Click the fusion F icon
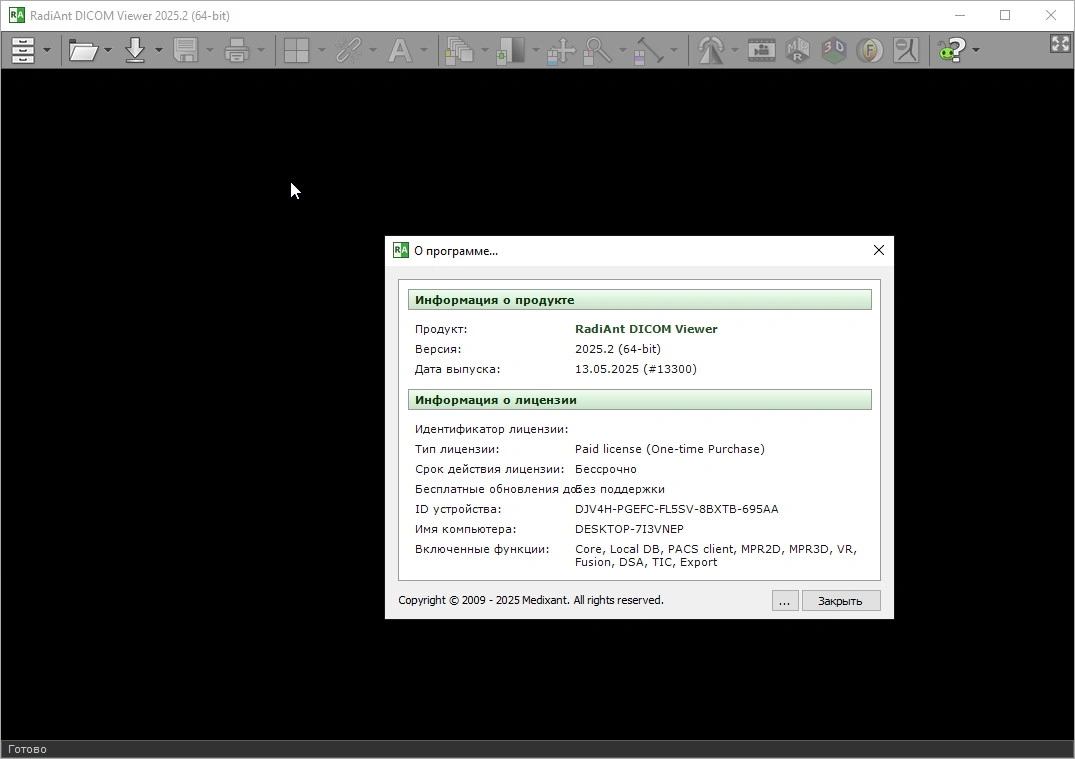The image size is (1075, 759). click(x=869, y=50)
